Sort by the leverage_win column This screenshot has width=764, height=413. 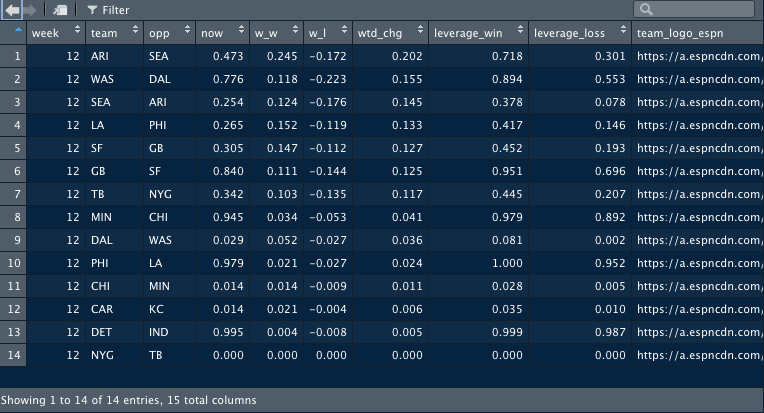coord(478,33)
